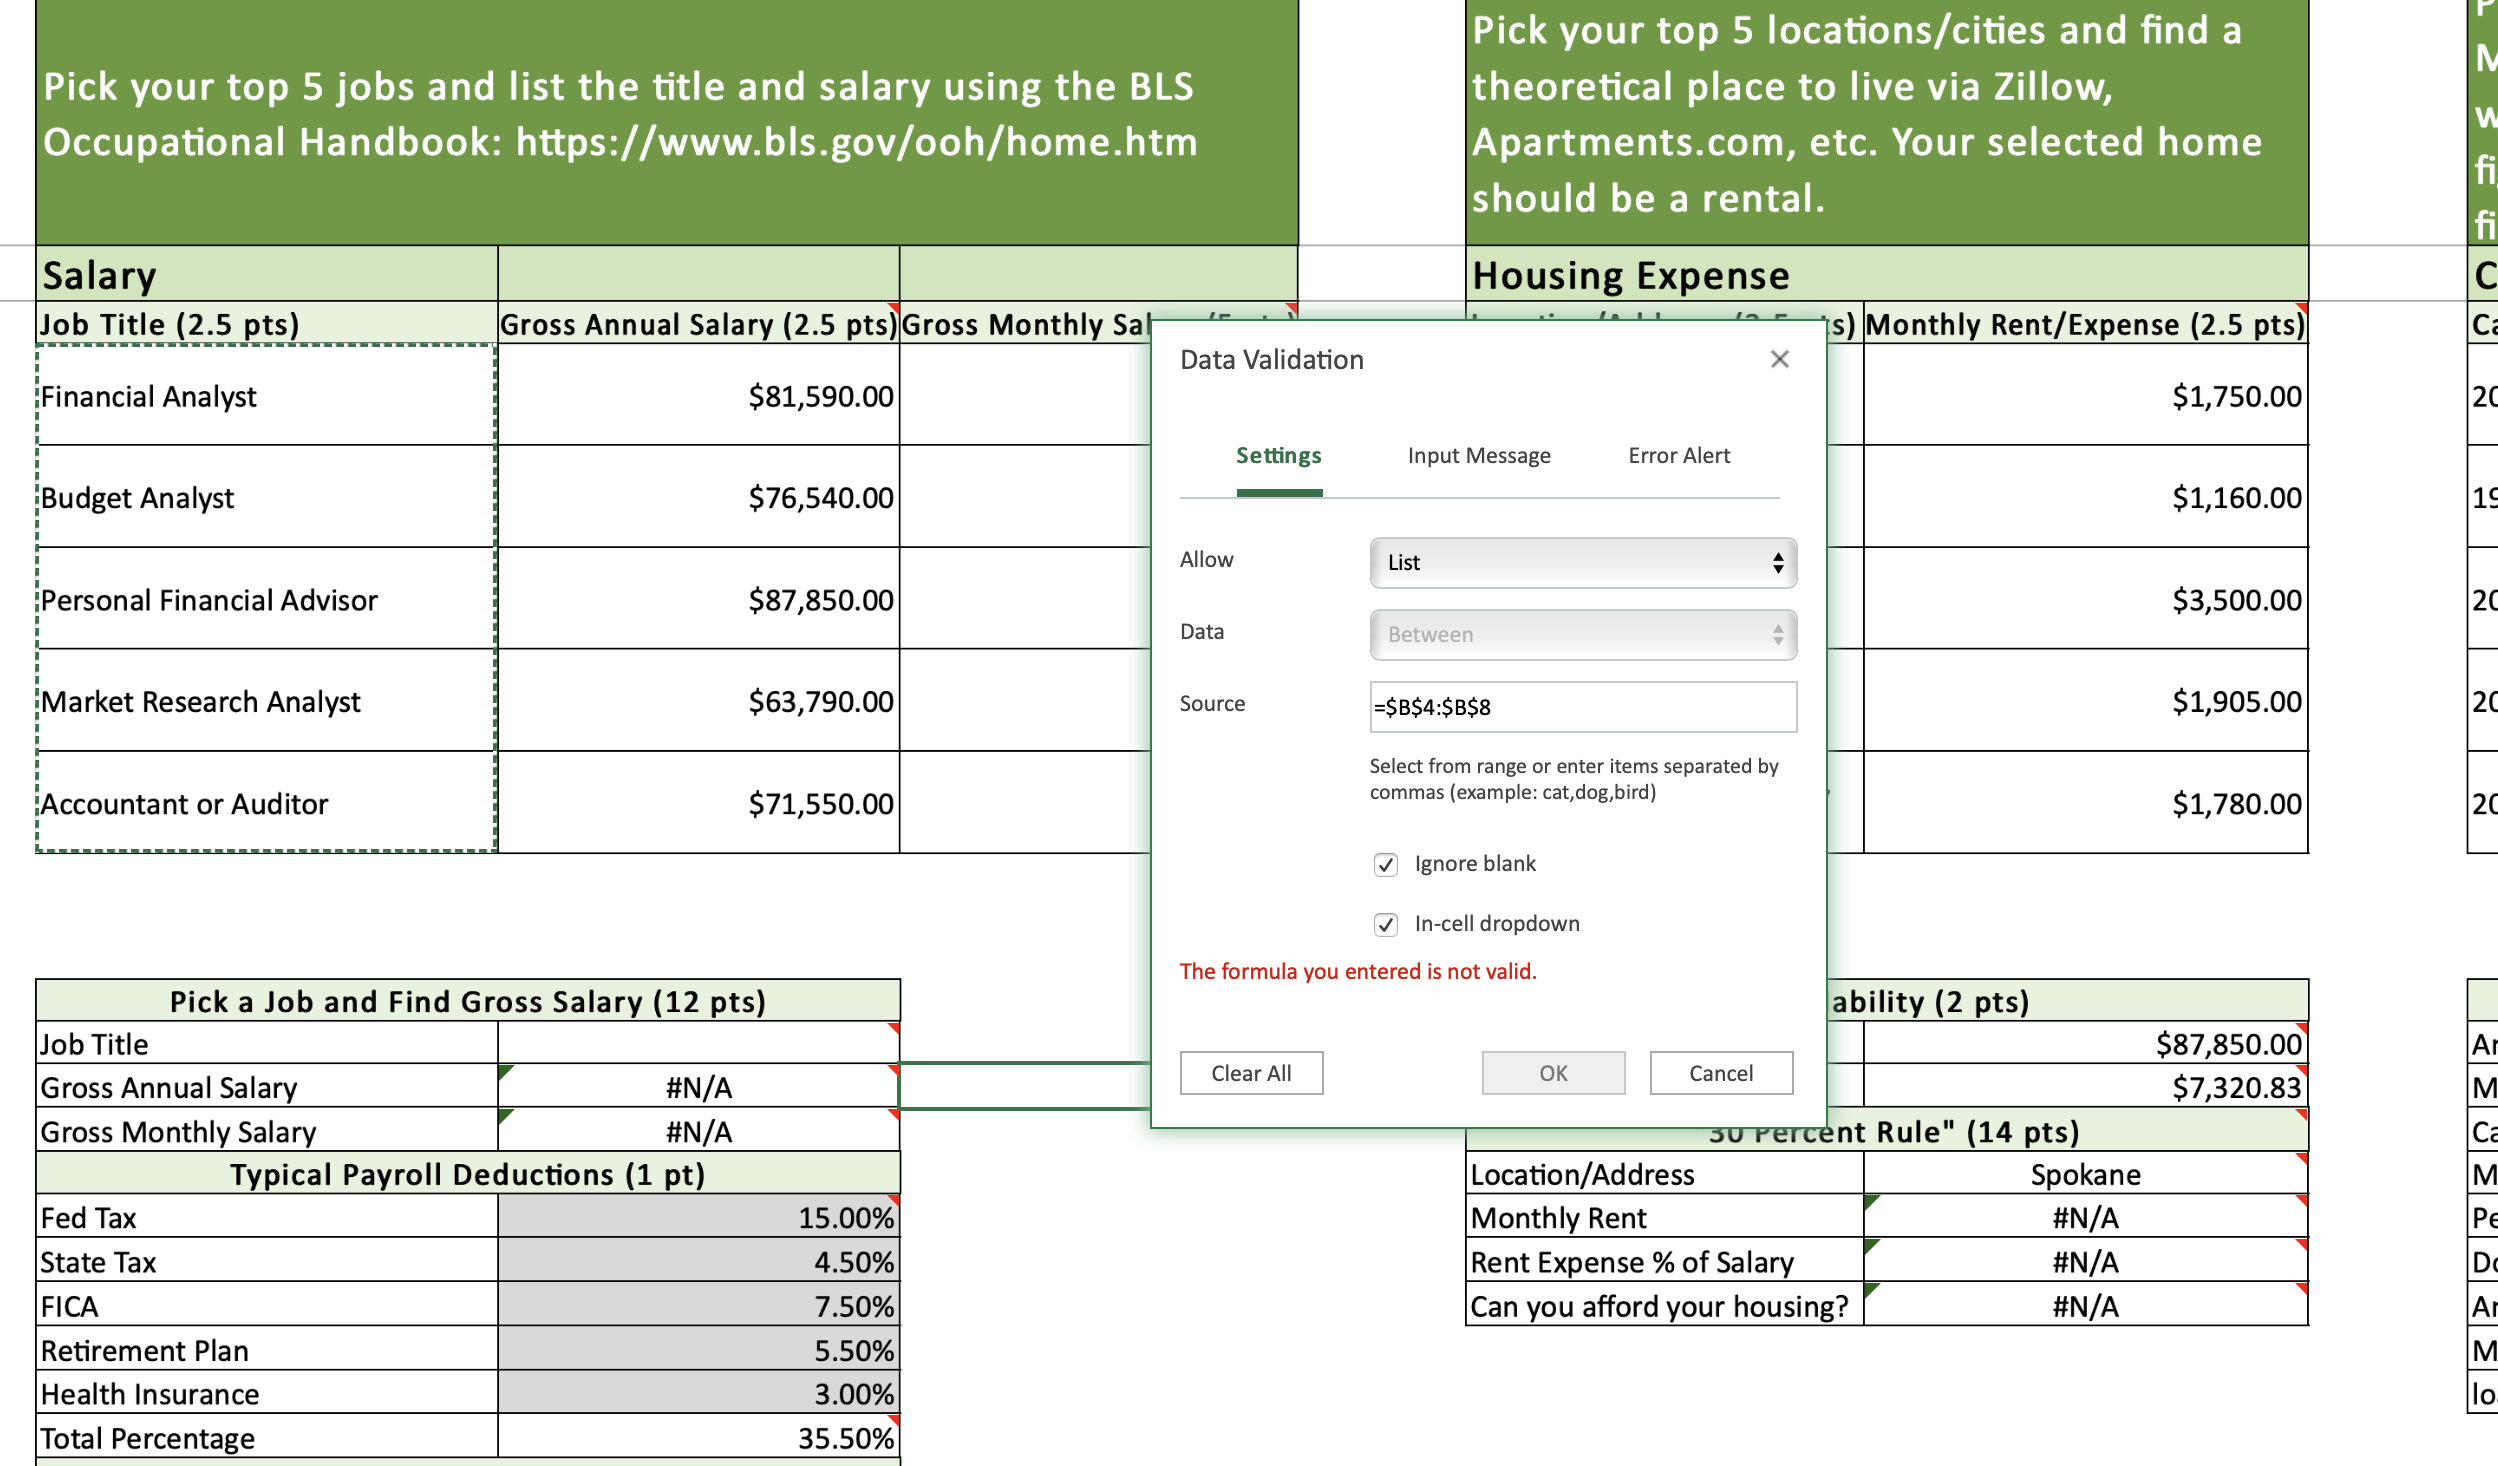Open the Data criteria dropdown showing Between
The height and width of the screenshot is (1466, 2498).
1581,634
